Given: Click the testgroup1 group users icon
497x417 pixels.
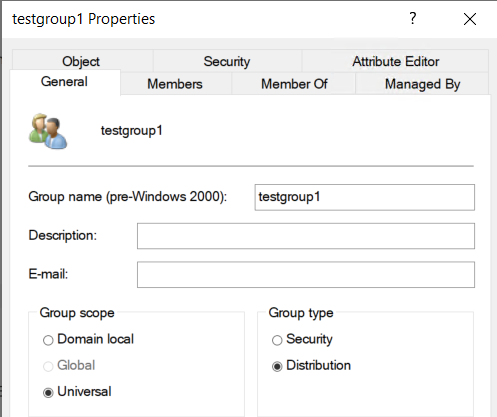Looking at the screenshot, I should coord(48,131).
